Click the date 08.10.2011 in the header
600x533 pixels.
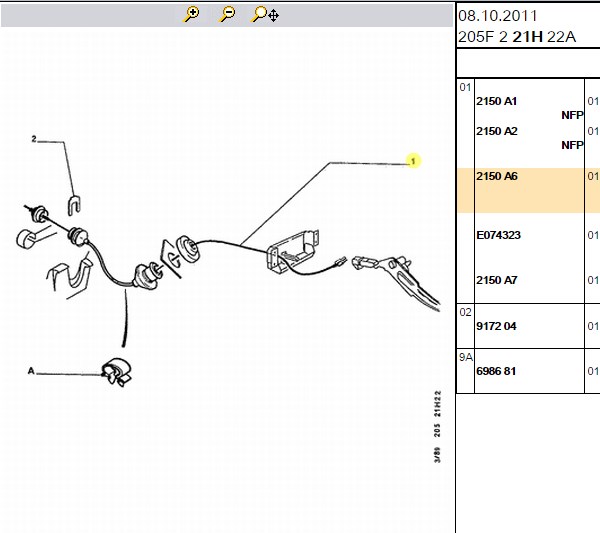pos(497,16)
